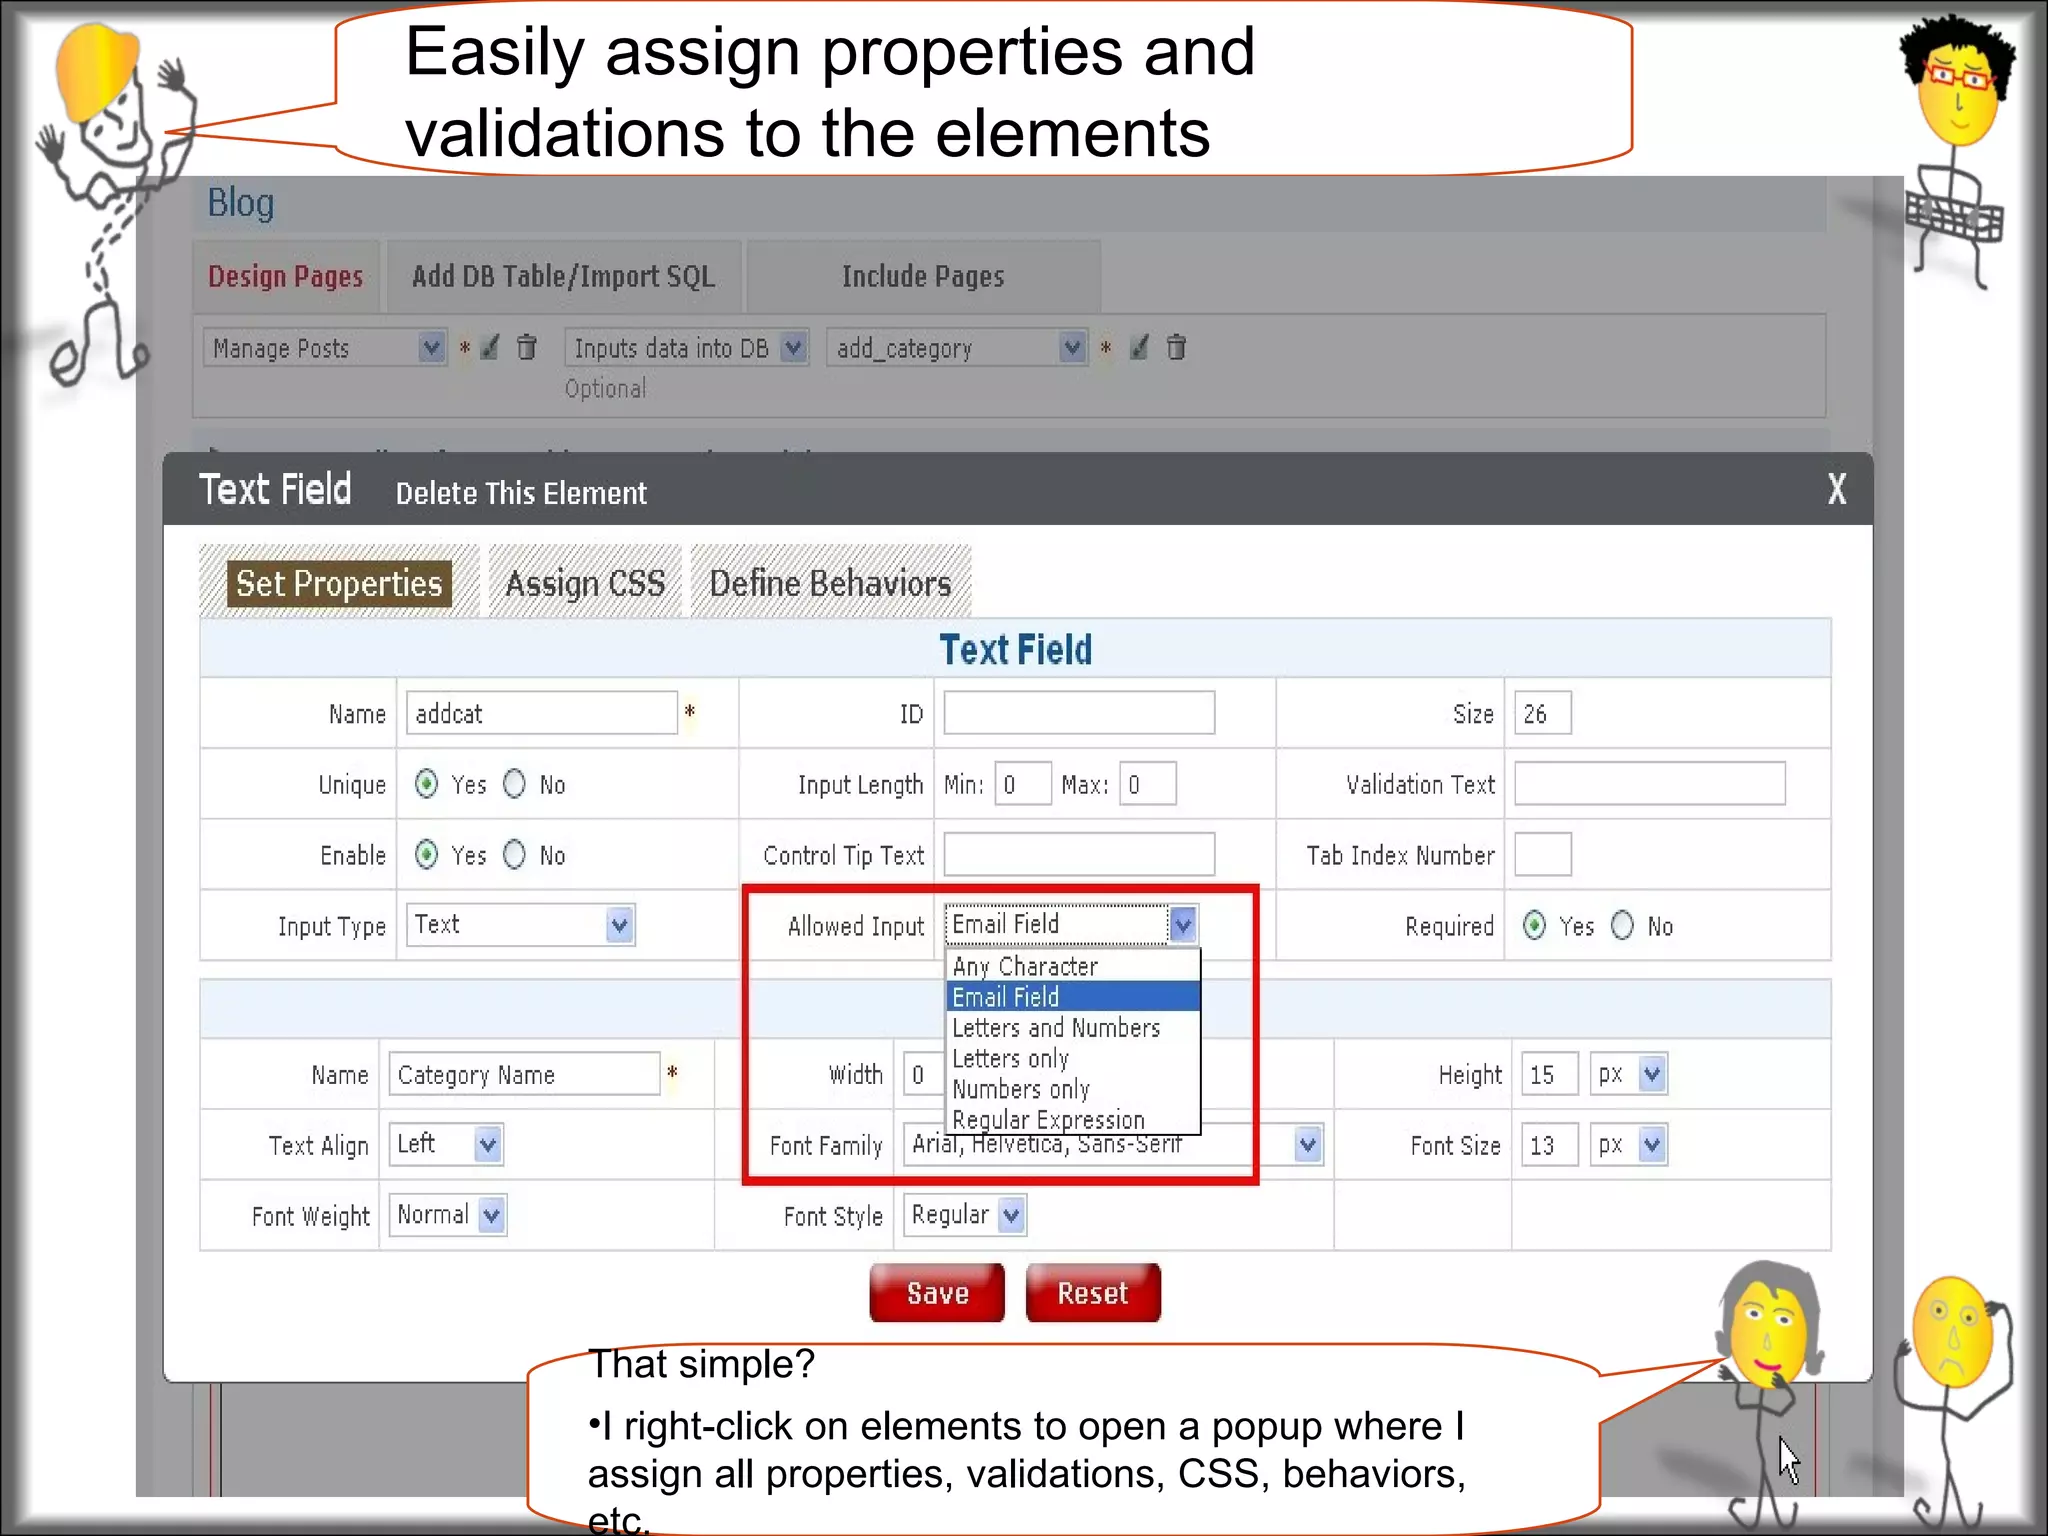This screenshot has width=2048, height=1536.
Task: Open the add_category dropdown
Action: (x=957, y=348)
